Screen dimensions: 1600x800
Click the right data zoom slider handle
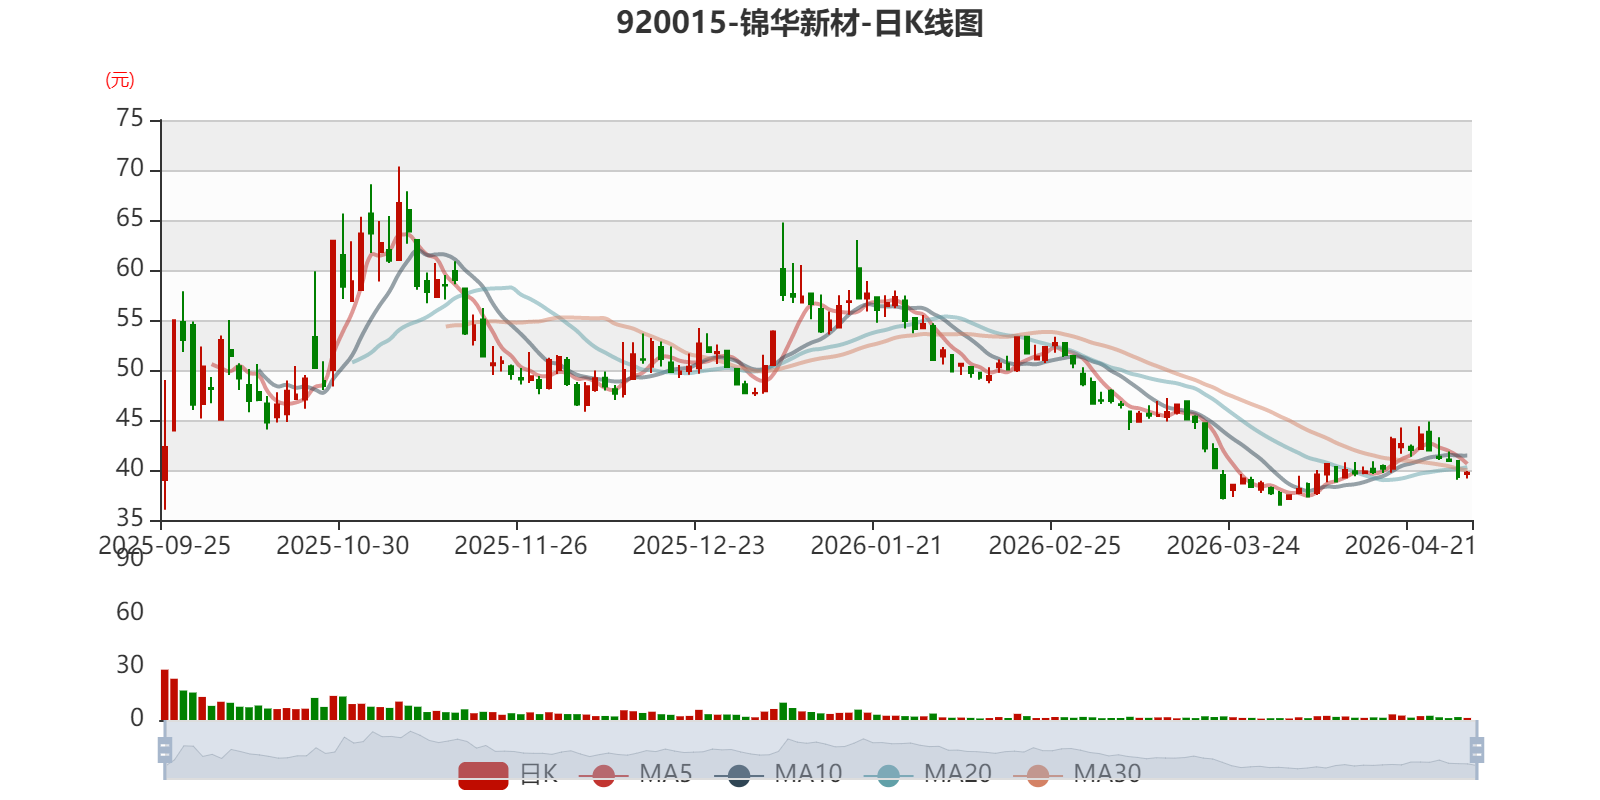point(1476,749)
